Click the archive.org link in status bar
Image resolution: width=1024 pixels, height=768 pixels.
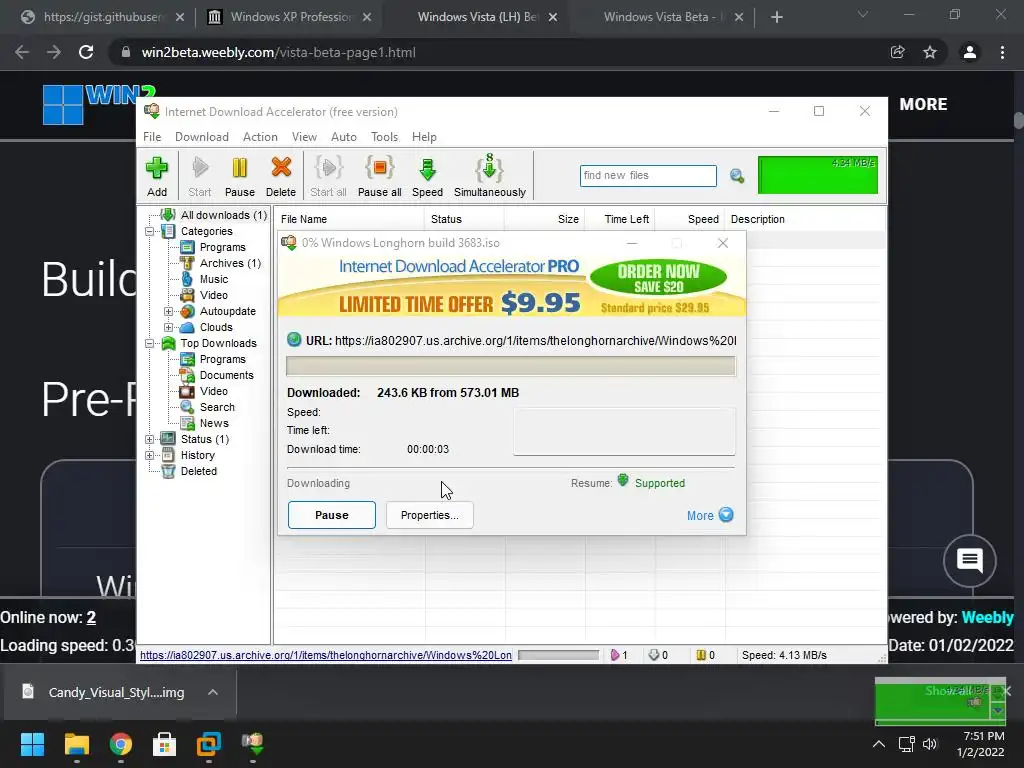click(326, 655)
